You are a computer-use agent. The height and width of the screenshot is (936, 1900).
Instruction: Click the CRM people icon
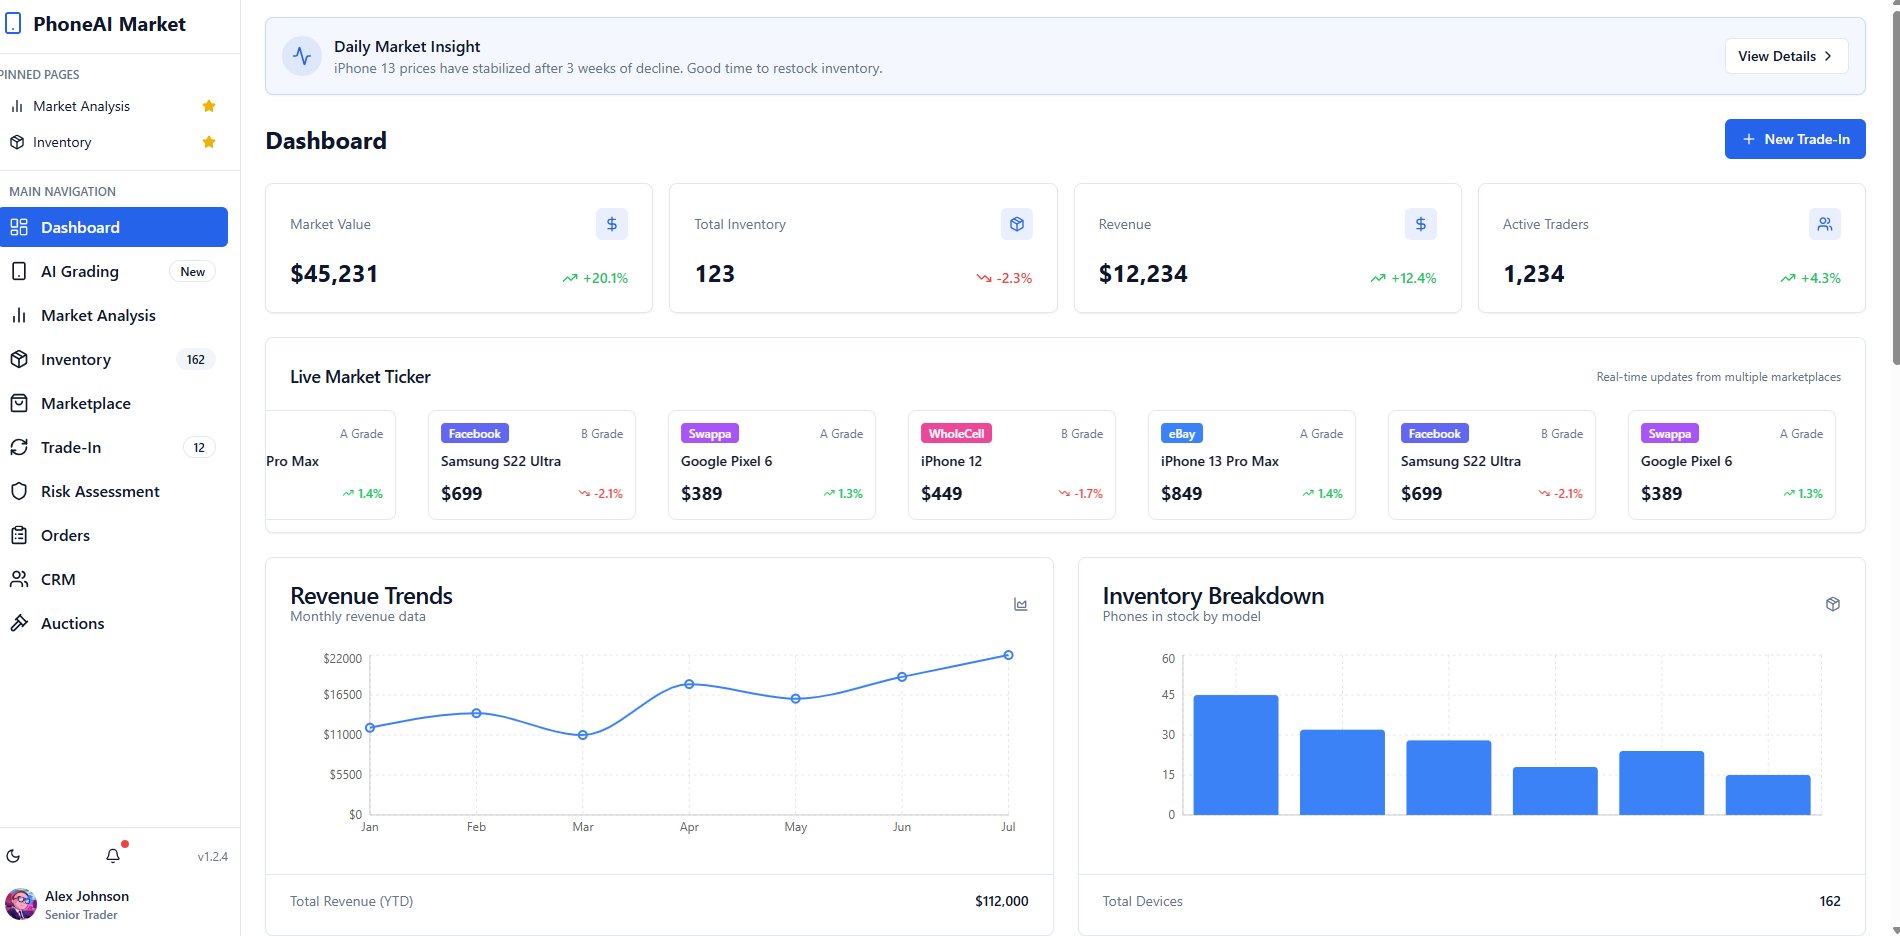click(x=18, y=579)
